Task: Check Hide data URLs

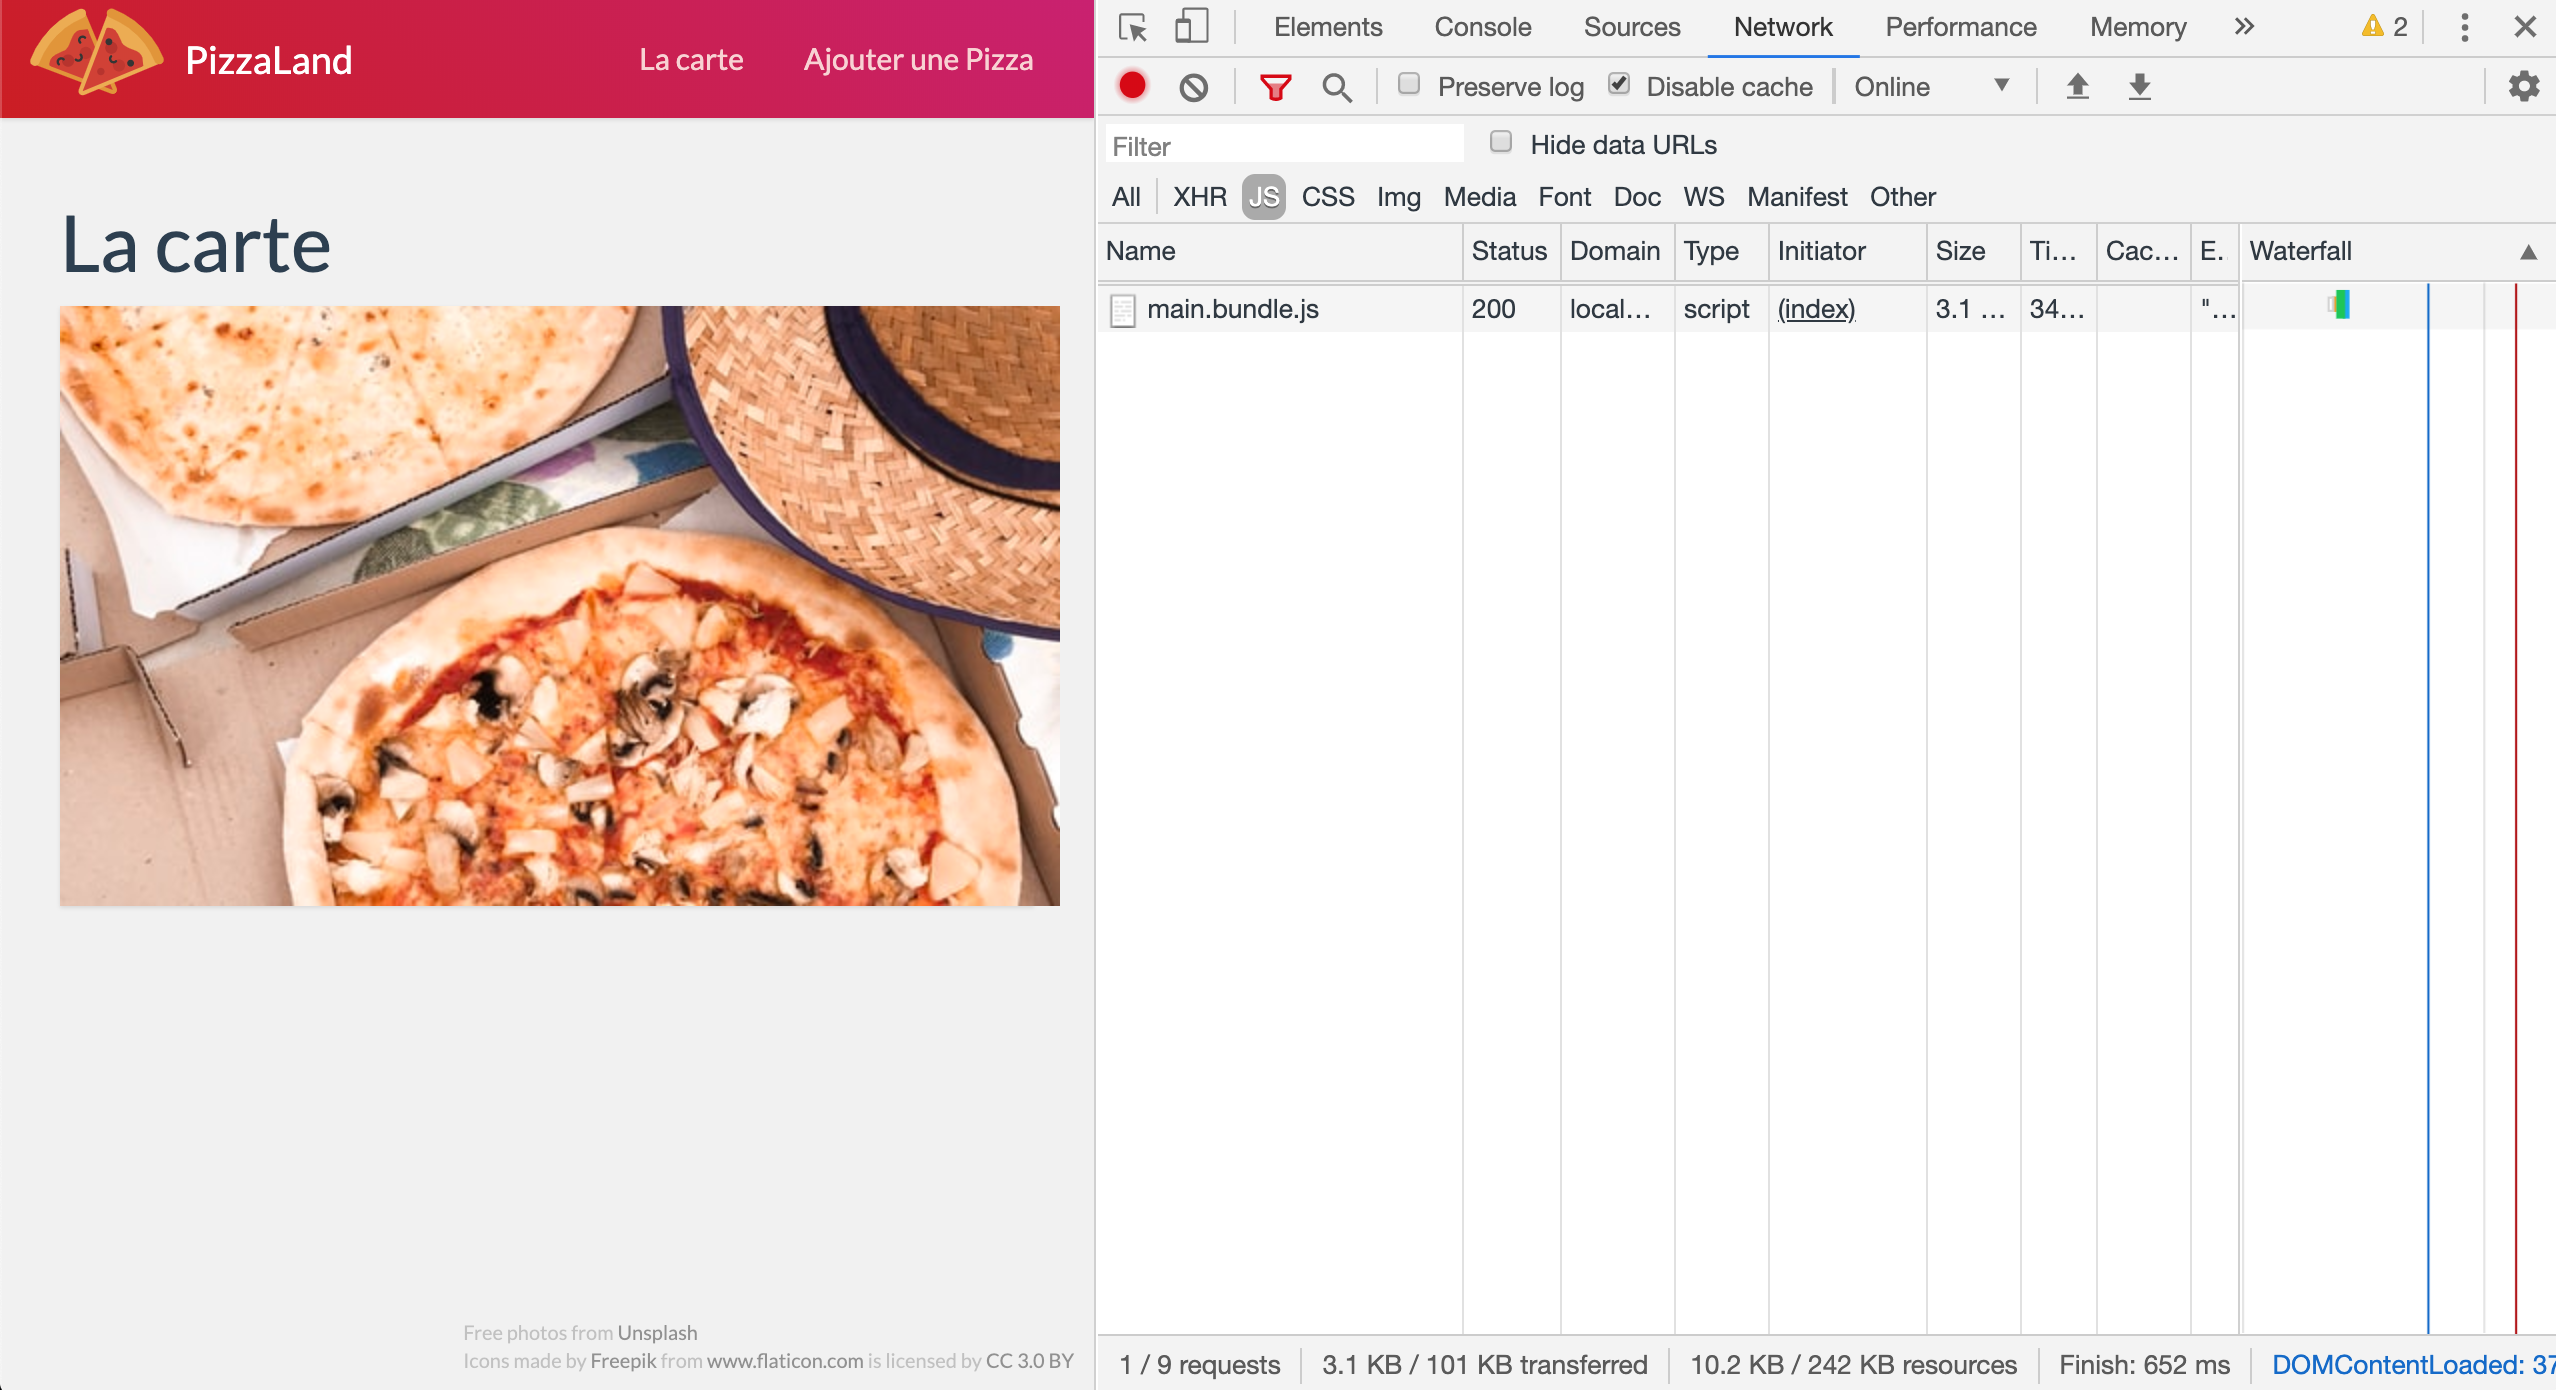Action: point(1501,142)
